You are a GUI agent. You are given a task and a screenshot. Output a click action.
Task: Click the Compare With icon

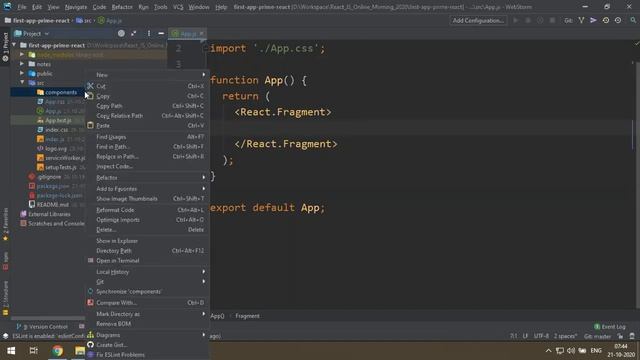tap(90, 302)
